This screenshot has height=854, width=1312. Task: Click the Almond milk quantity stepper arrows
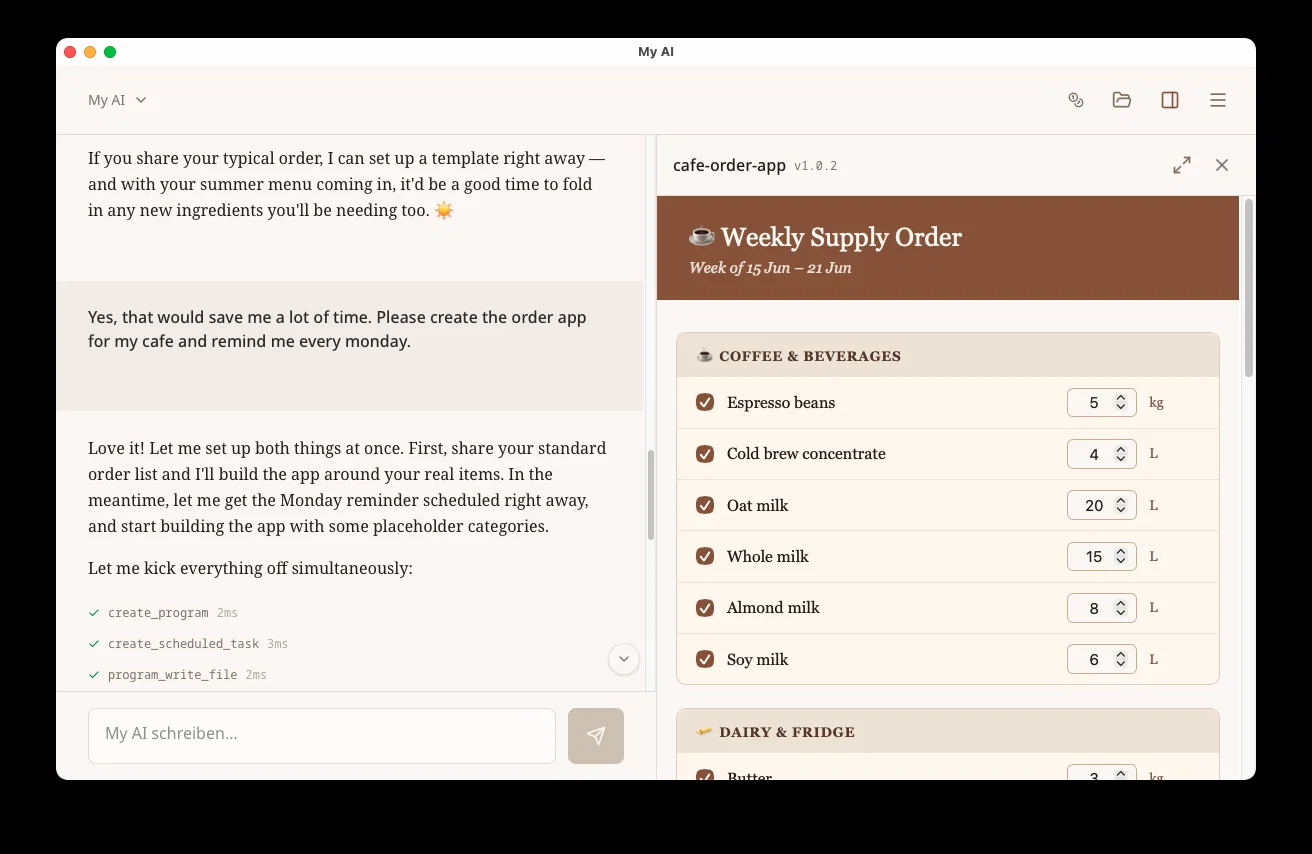[1121, 608]
